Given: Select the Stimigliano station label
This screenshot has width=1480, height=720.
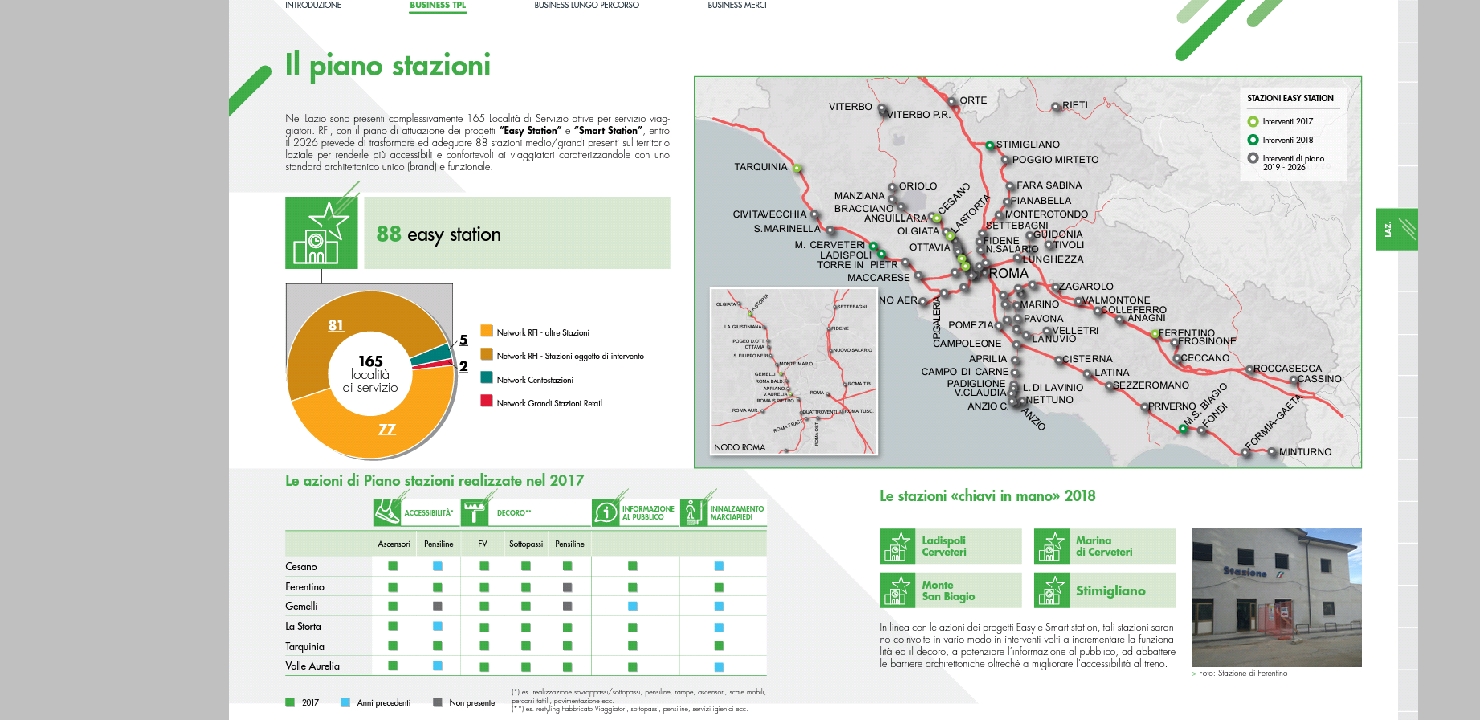Looking at the screenshot, I should point(1111,590).
